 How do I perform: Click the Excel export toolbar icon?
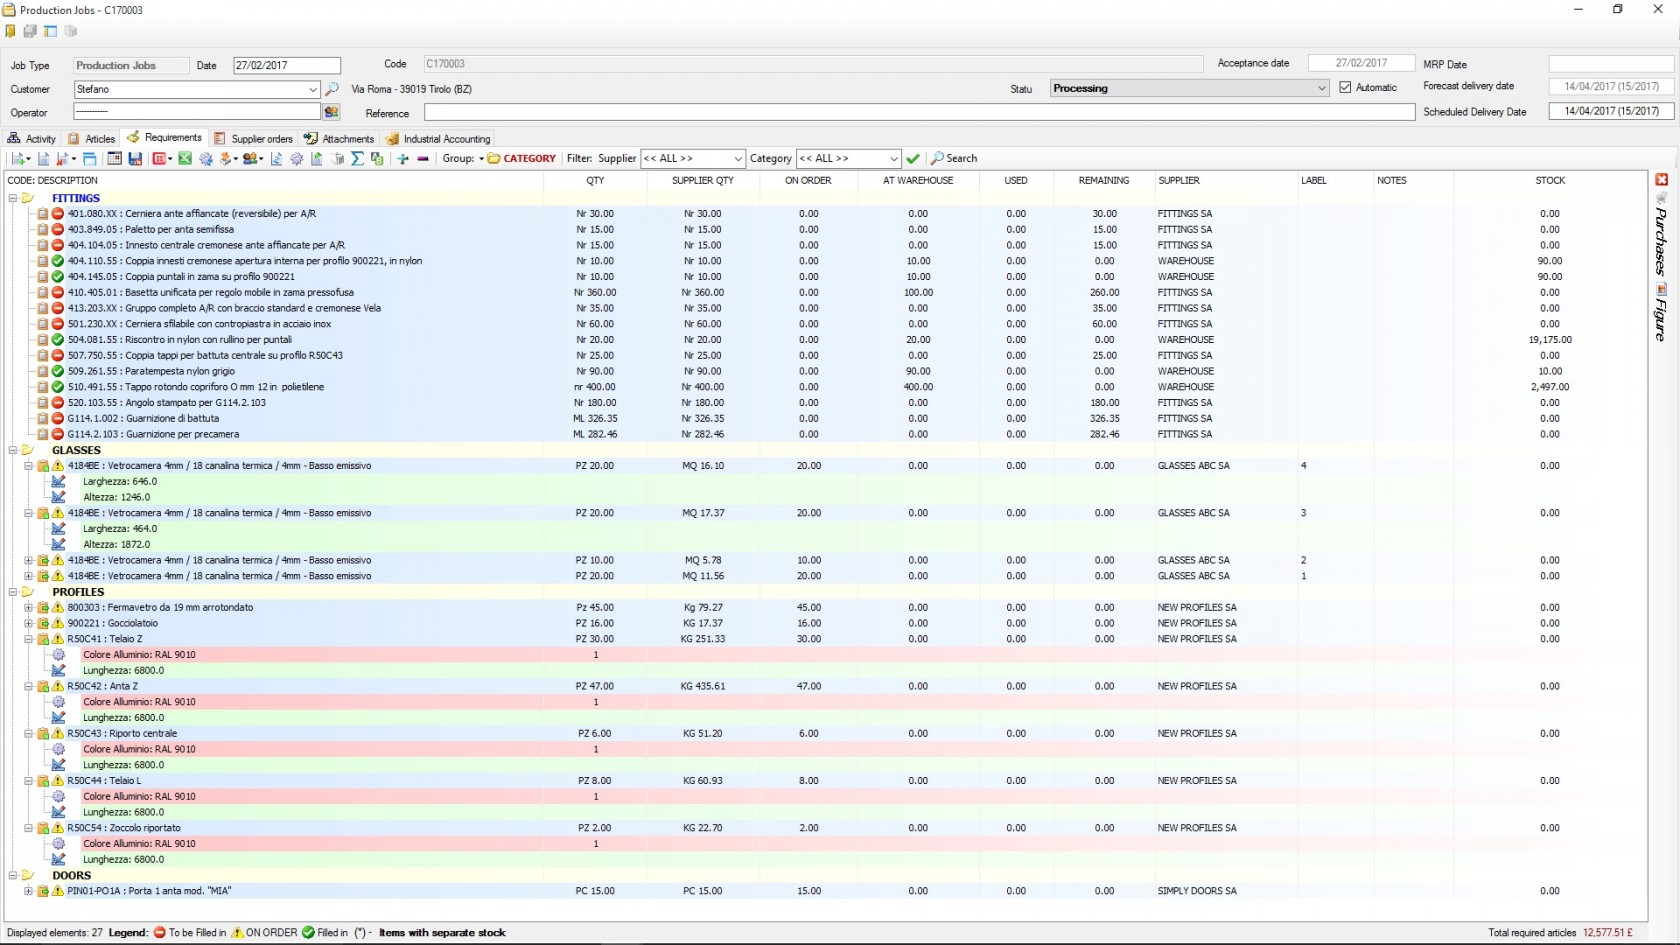(x=185, y=158)
